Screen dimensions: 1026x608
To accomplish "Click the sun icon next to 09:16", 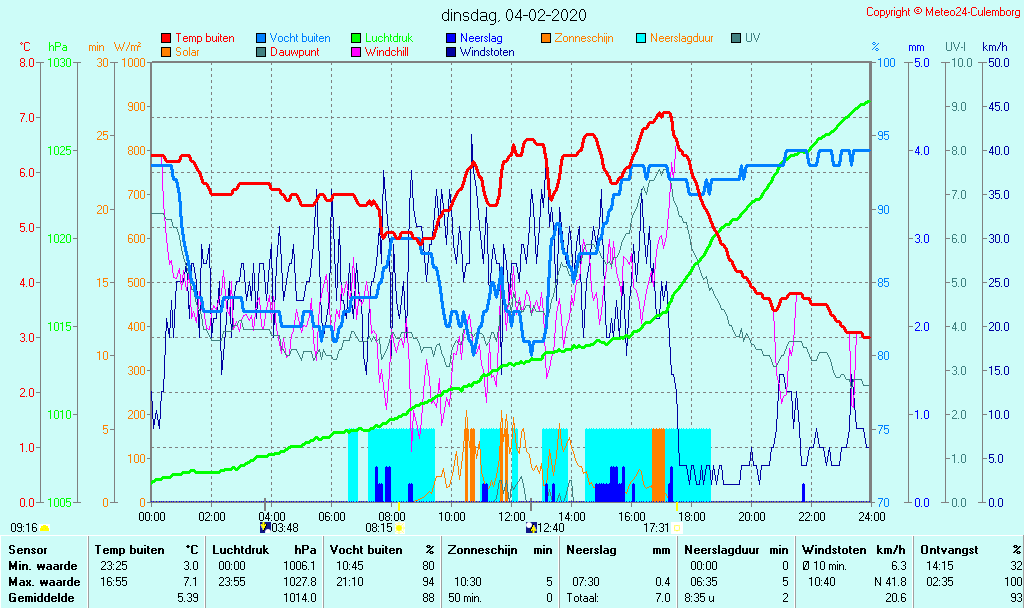I will point(45,527).
